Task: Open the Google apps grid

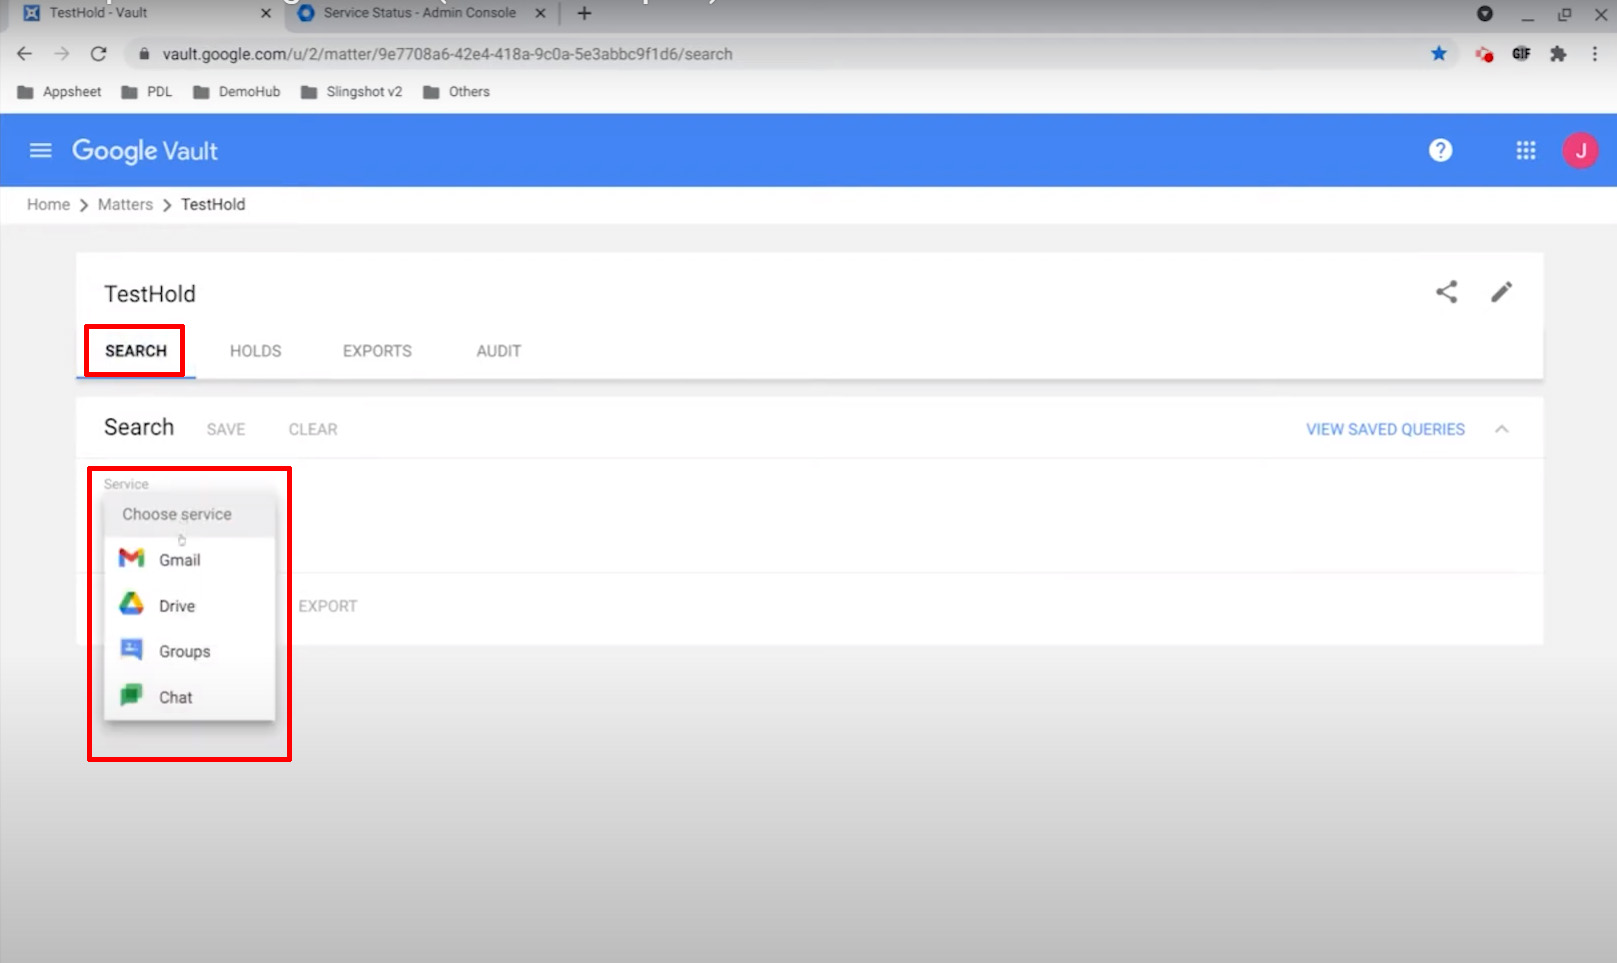Action: coord(1525,150)
